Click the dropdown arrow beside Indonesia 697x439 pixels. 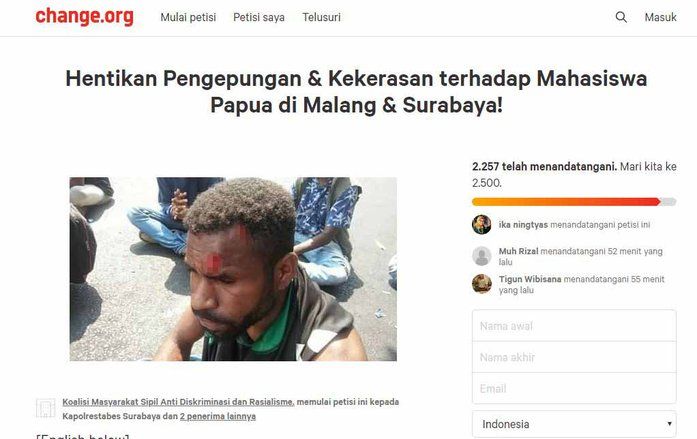pyautogui.click(x=669, y=424)
